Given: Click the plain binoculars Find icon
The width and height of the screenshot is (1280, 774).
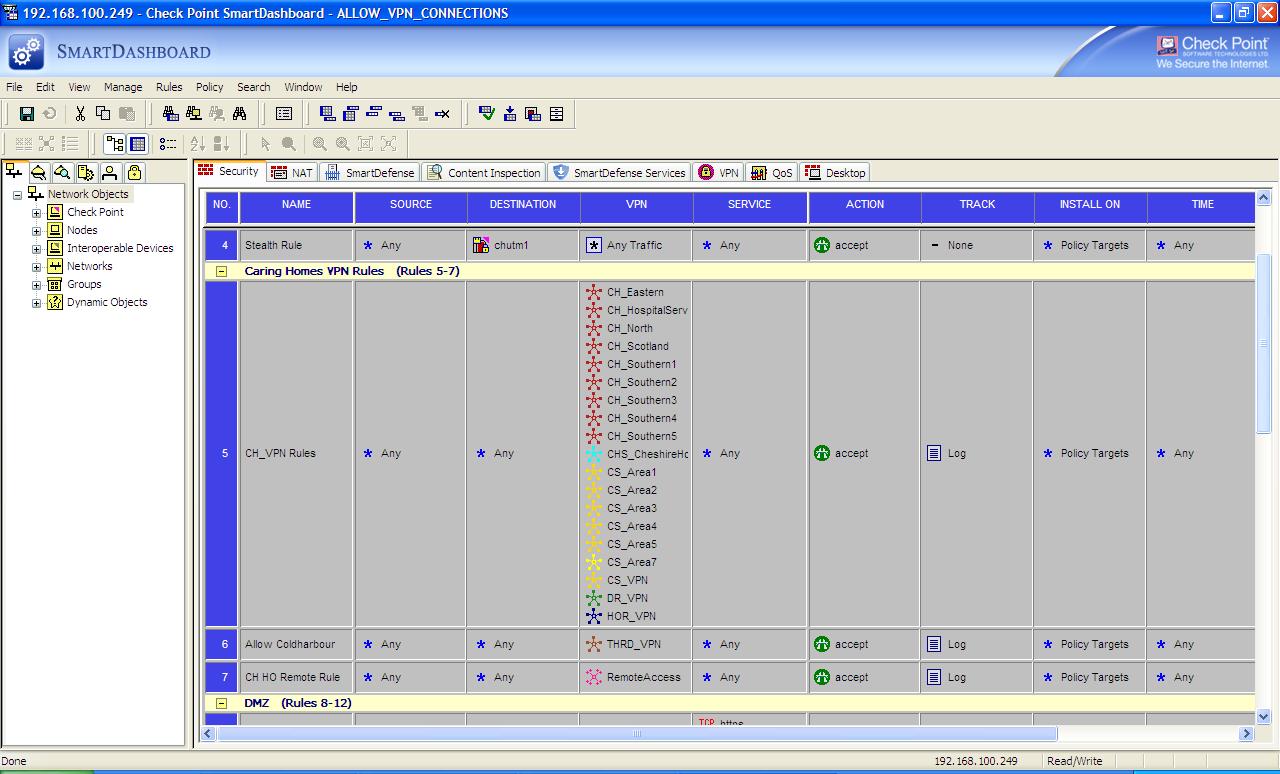Looking at the screenshot, I should coord(240,114).
